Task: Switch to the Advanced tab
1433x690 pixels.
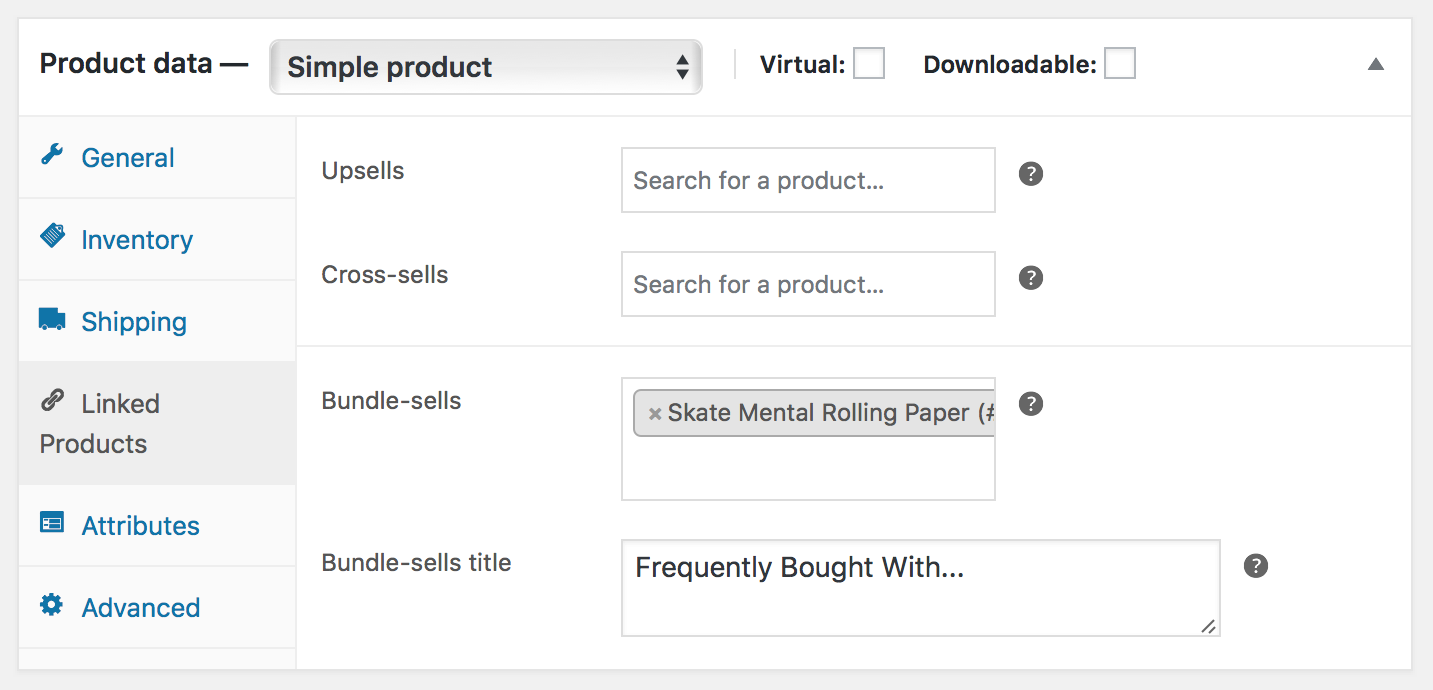Action: pyautogui.click(x=157, y=607)
